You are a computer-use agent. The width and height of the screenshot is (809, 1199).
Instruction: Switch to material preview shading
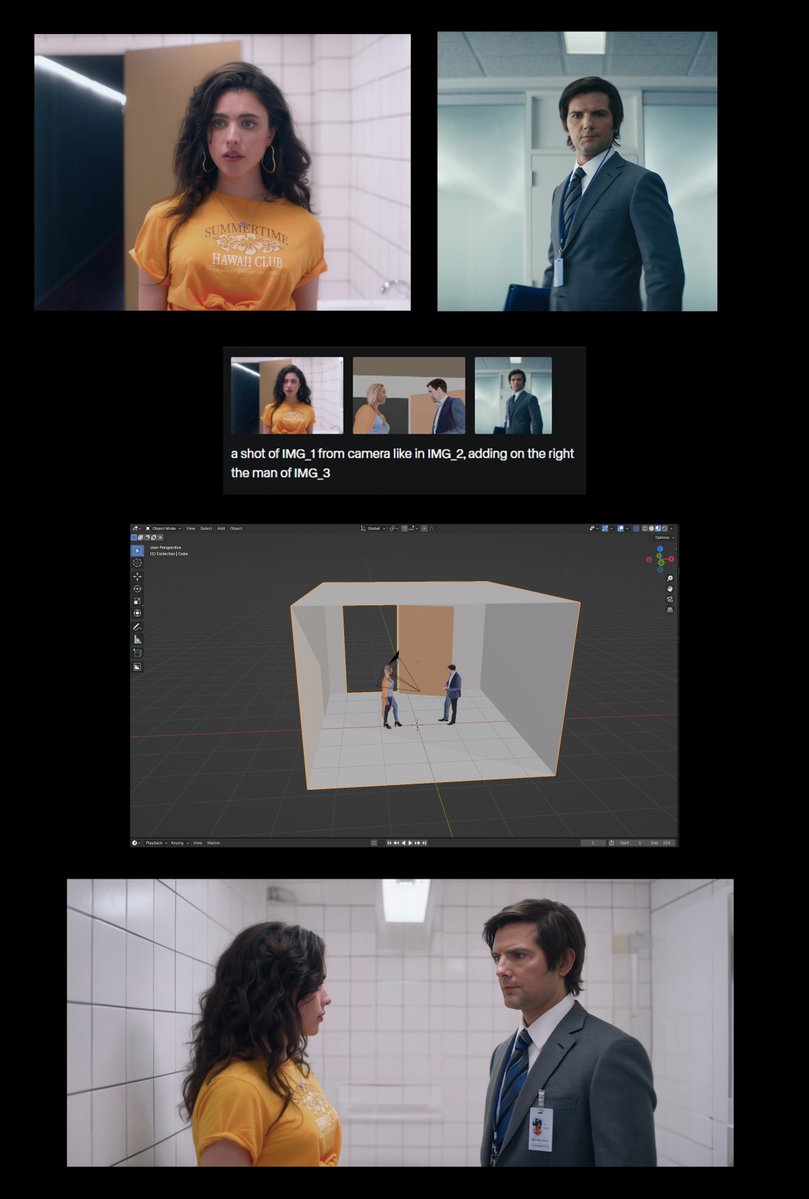[658, 528]
